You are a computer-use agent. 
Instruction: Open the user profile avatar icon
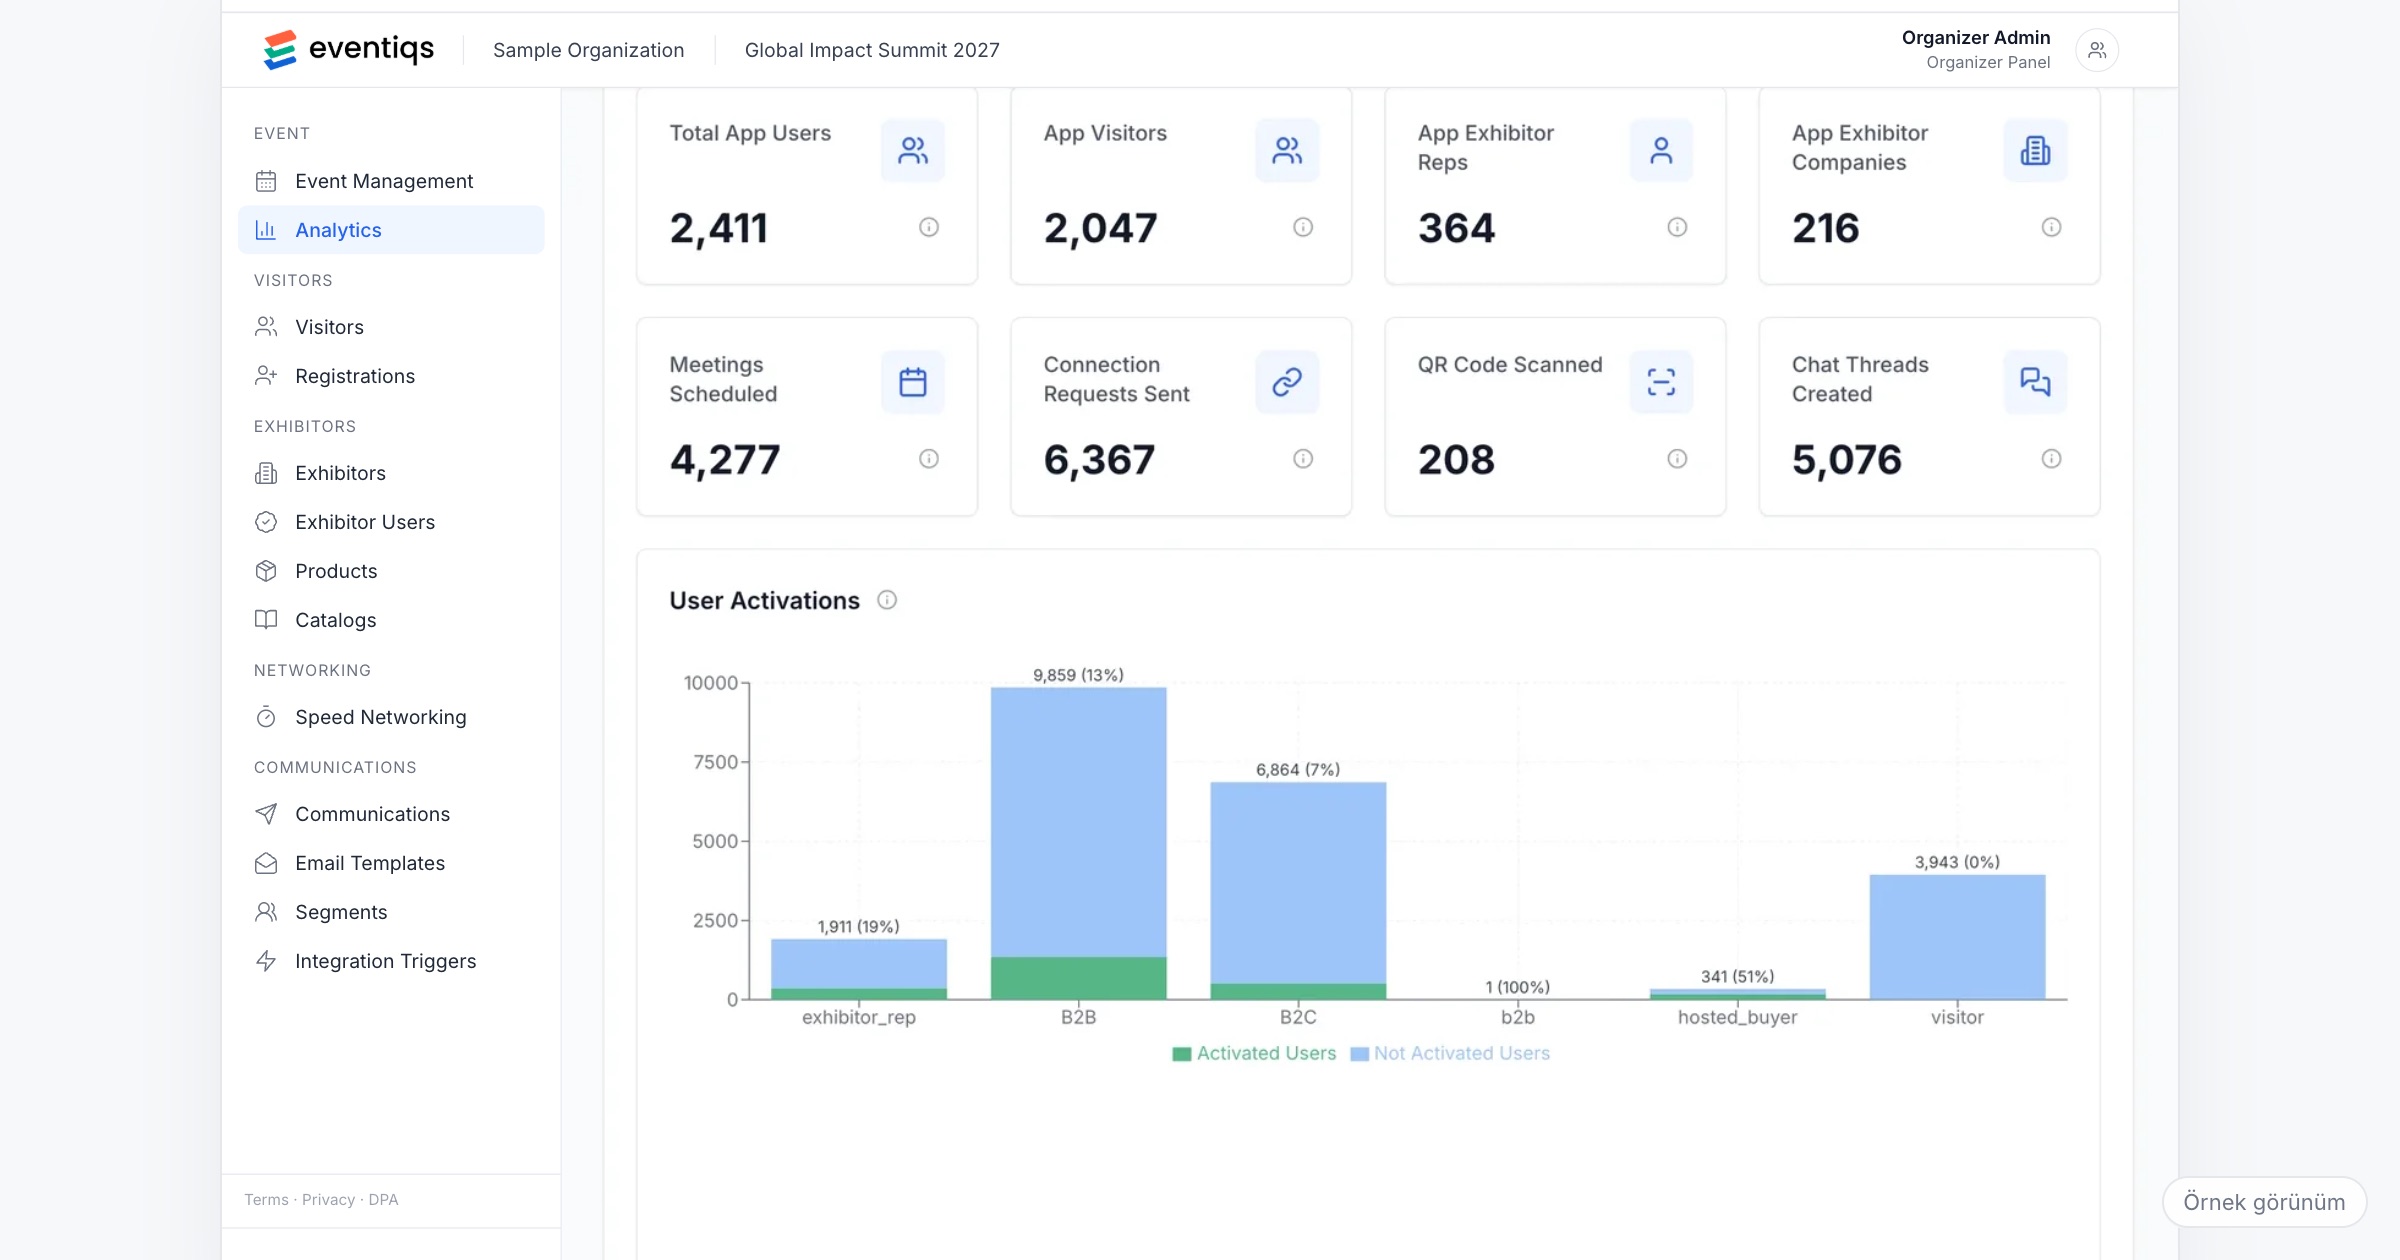pyautogui.click(x=2097, y=50)
